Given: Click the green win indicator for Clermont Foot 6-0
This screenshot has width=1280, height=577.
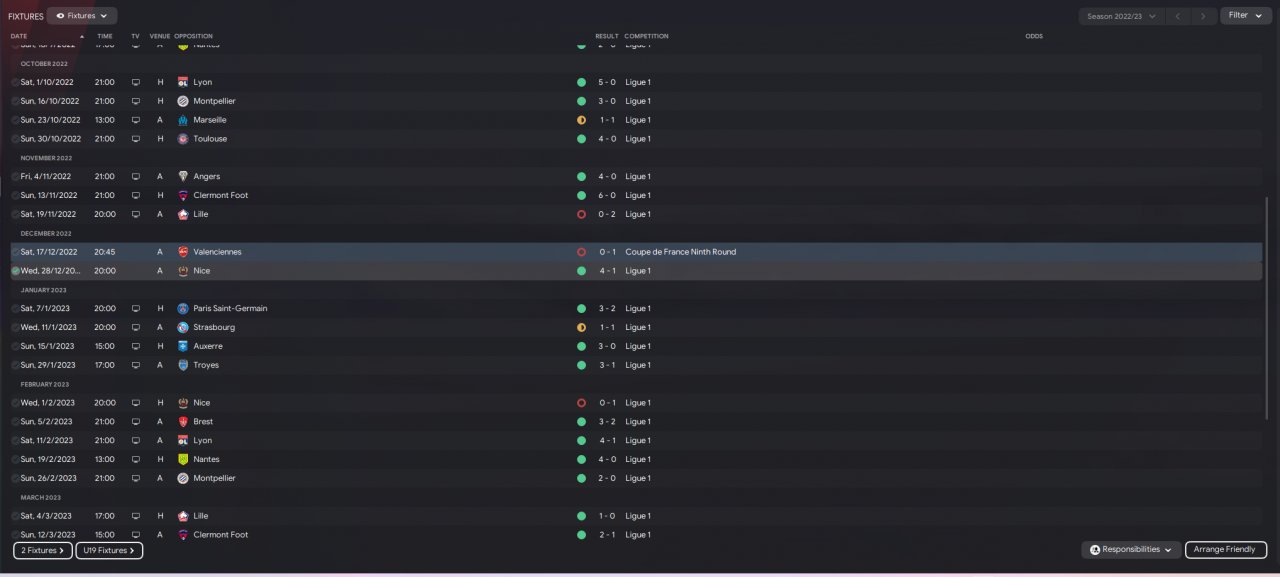Looking at the screenshot, I should tap(581, 195).
